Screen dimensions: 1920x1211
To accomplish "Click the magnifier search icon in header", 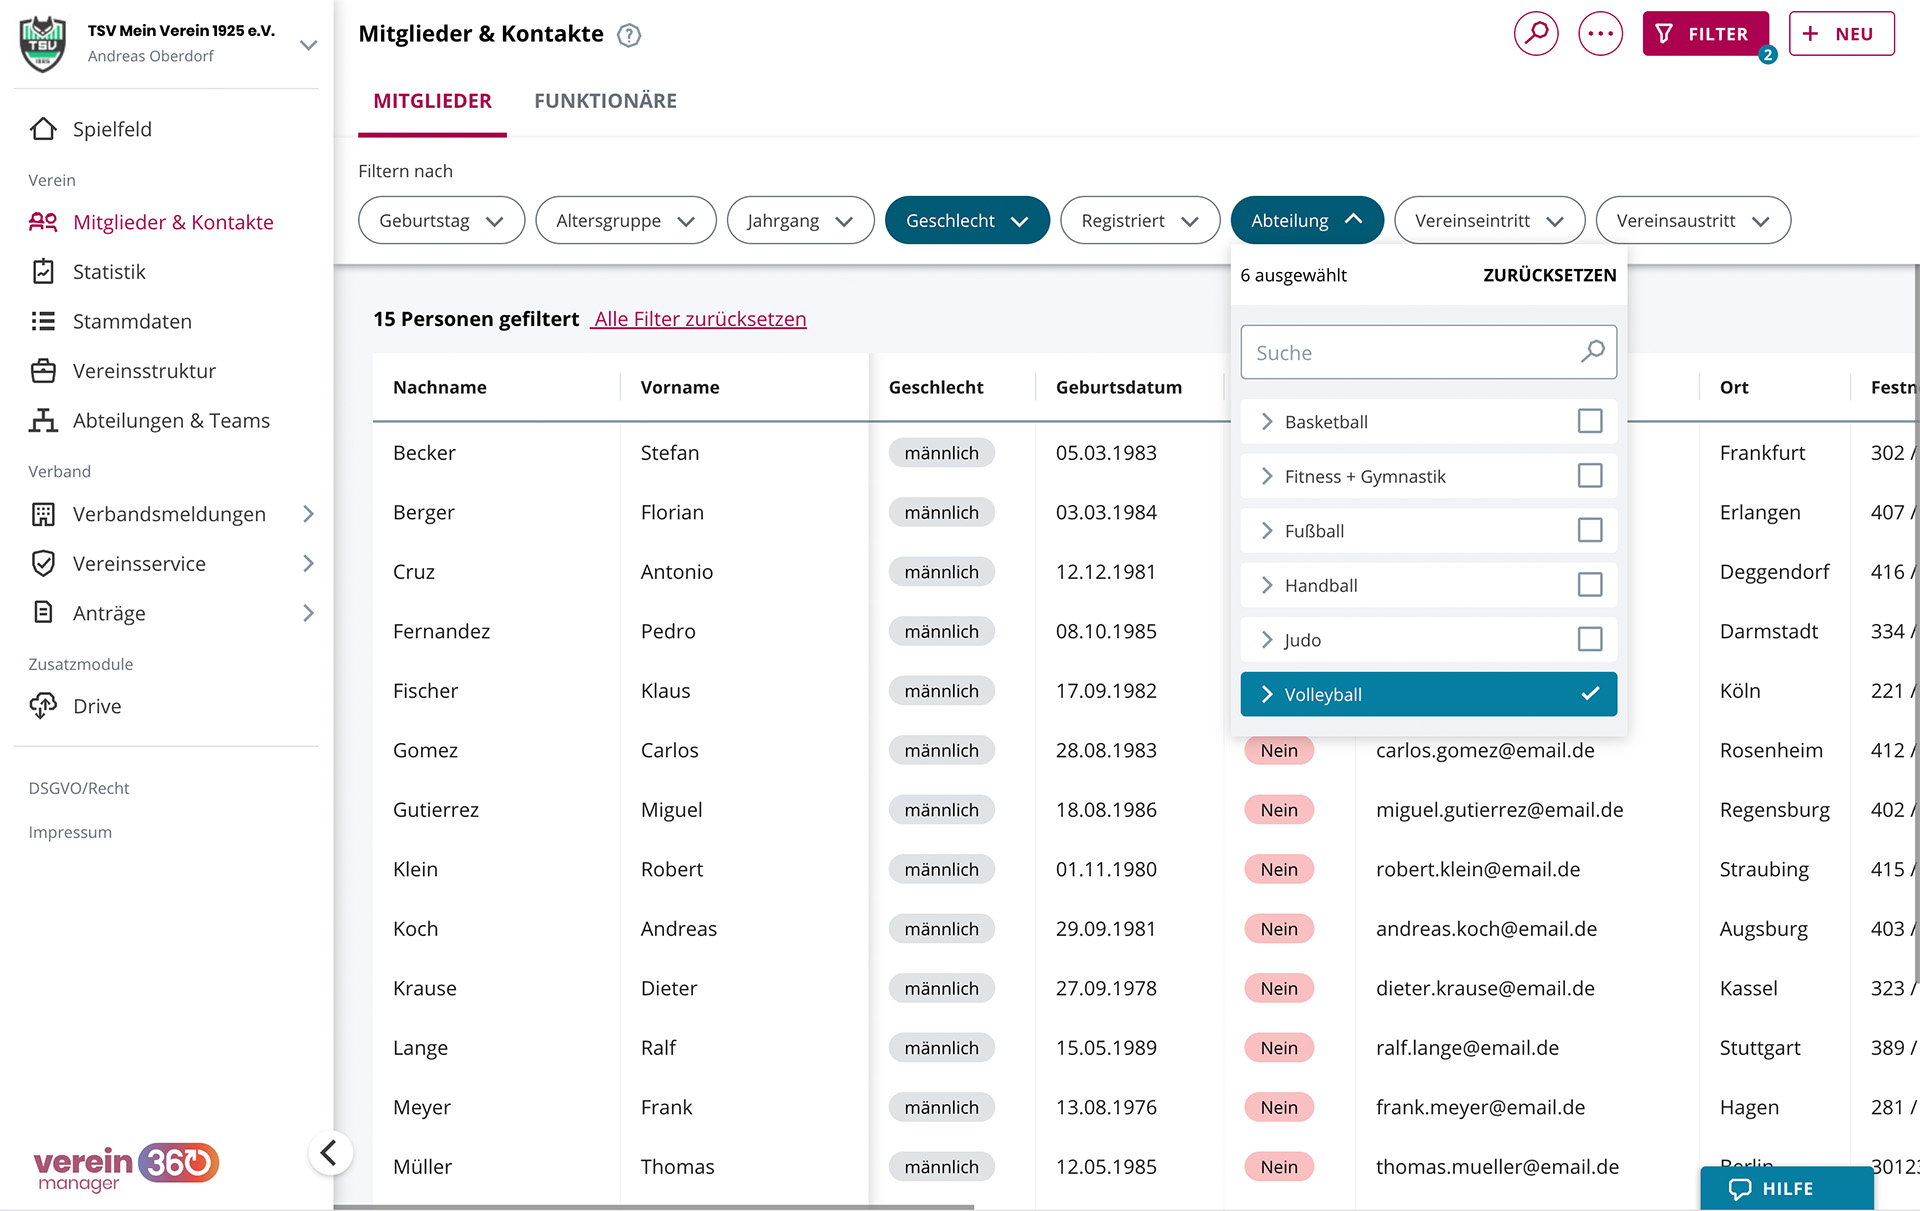I will (1536, 34).
